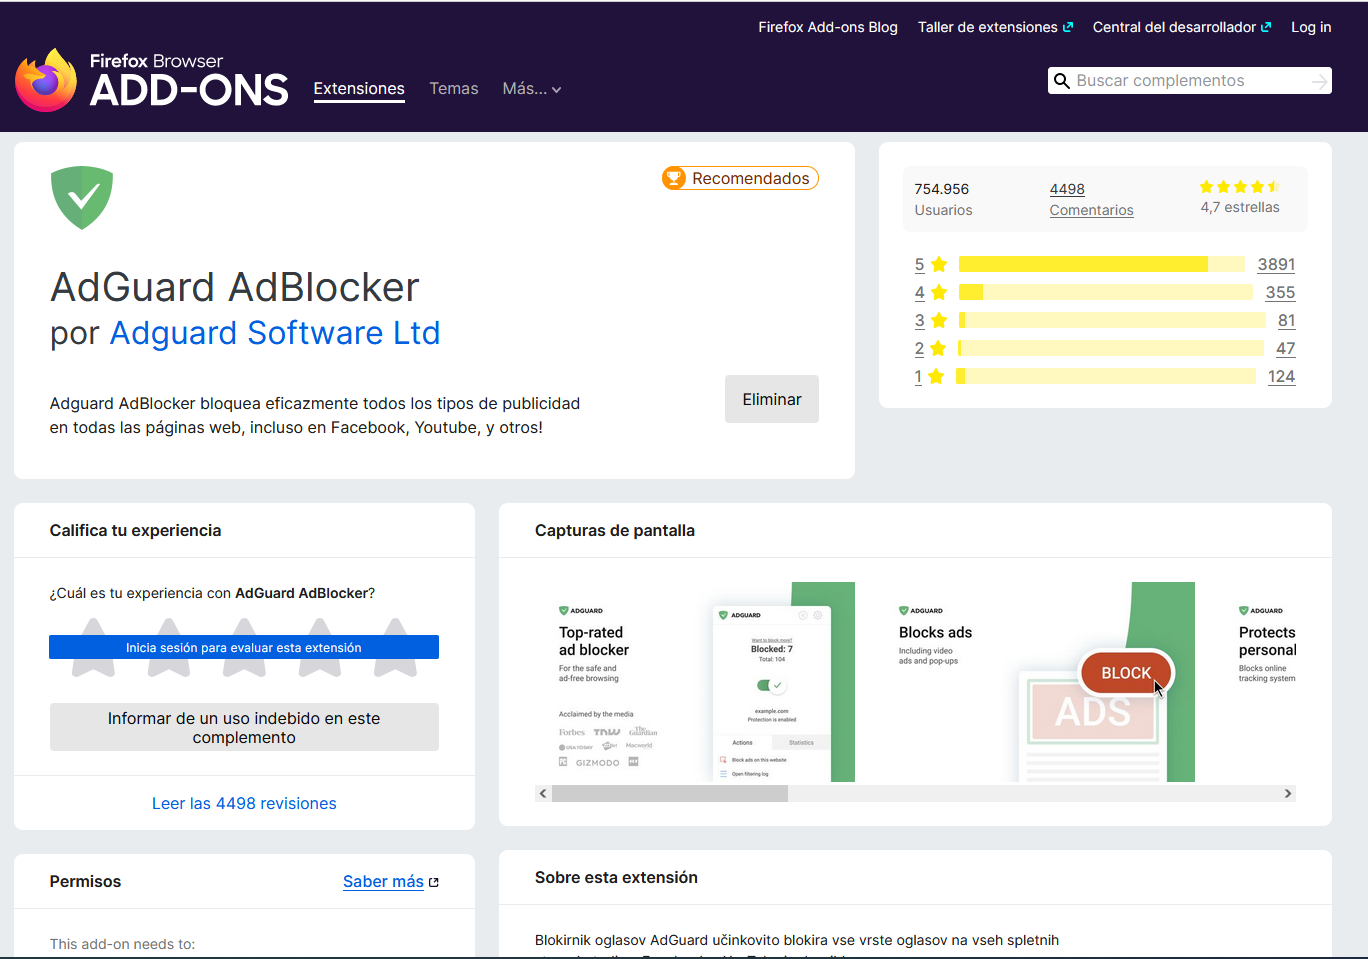
Task: Click the star next to rating 3
Action: pos(939,320)
